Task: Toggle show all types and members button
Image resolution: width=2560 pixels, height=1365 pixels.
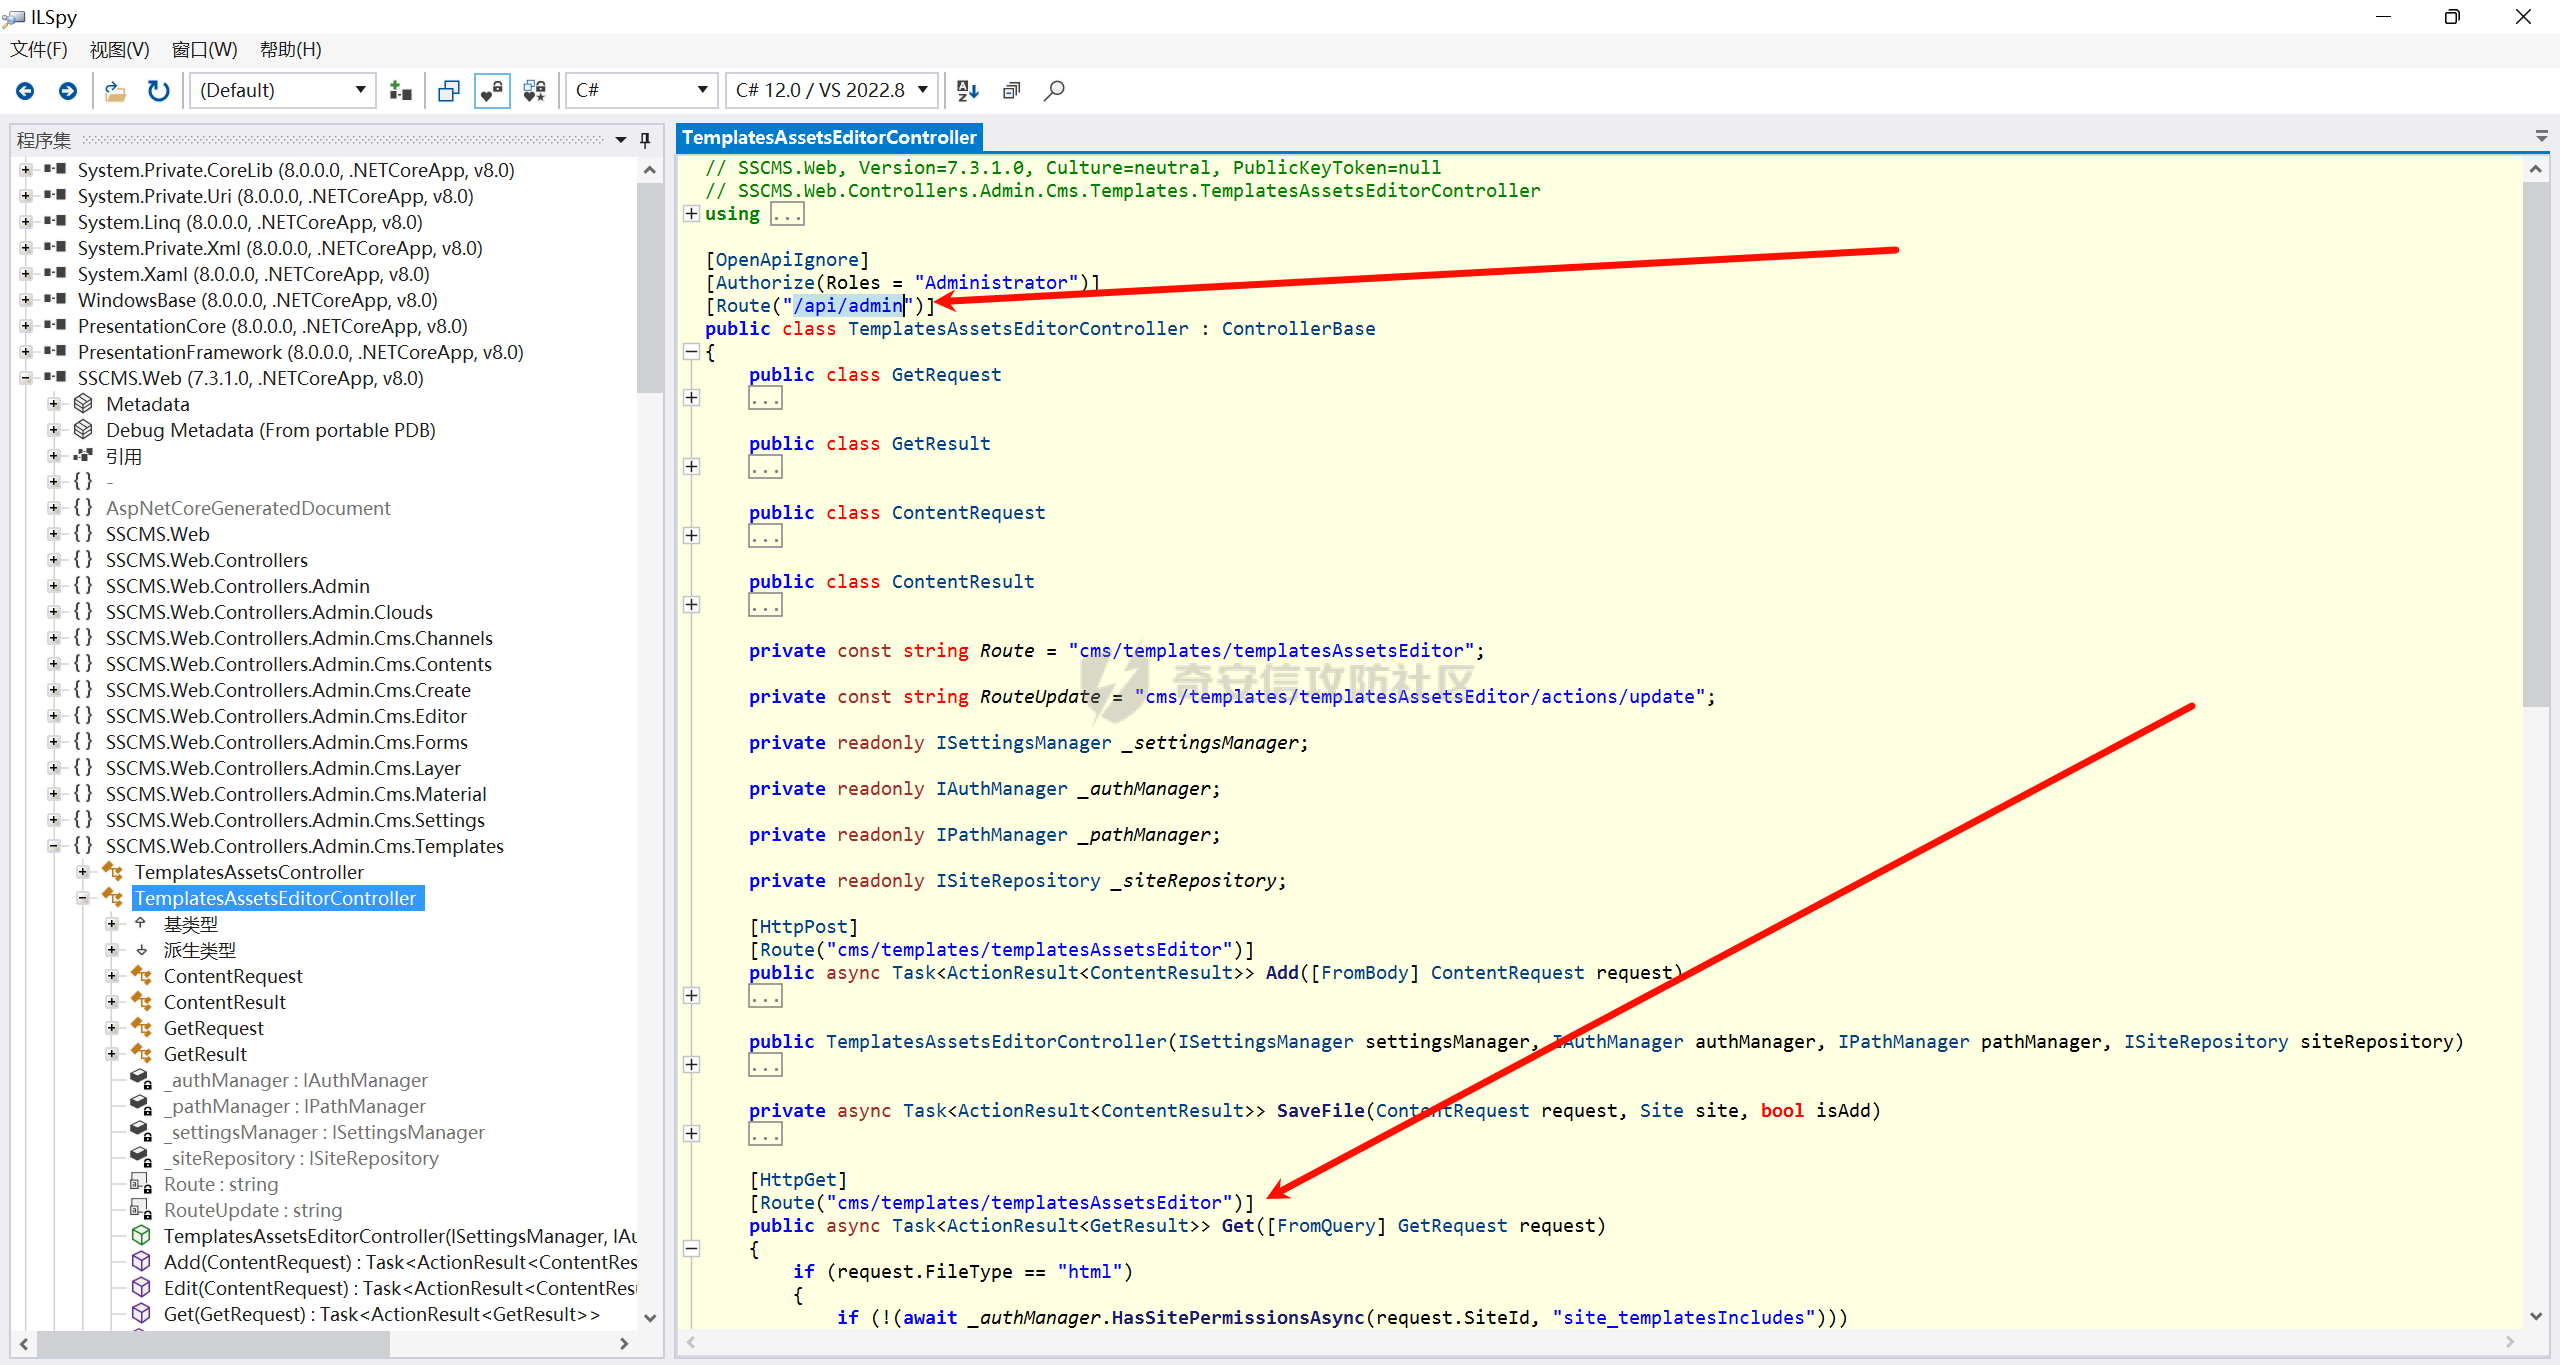Action: (x=535, y=91)
